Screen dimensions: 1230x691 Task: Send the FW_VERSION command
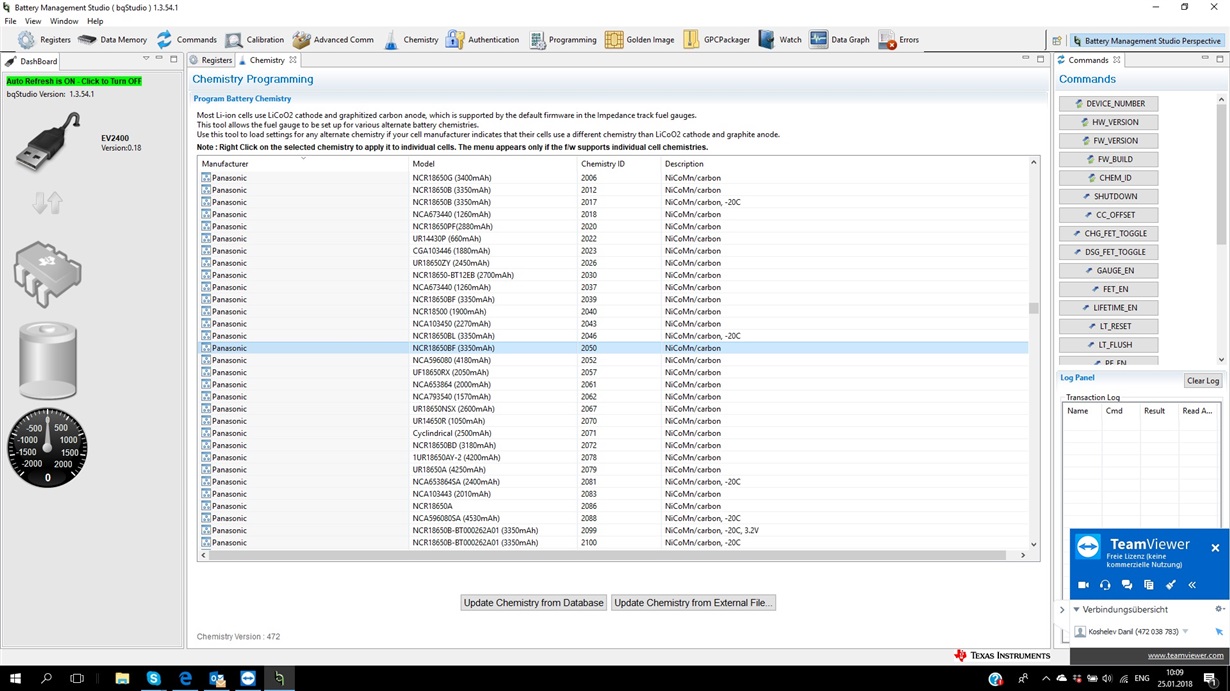(1108, 141)
